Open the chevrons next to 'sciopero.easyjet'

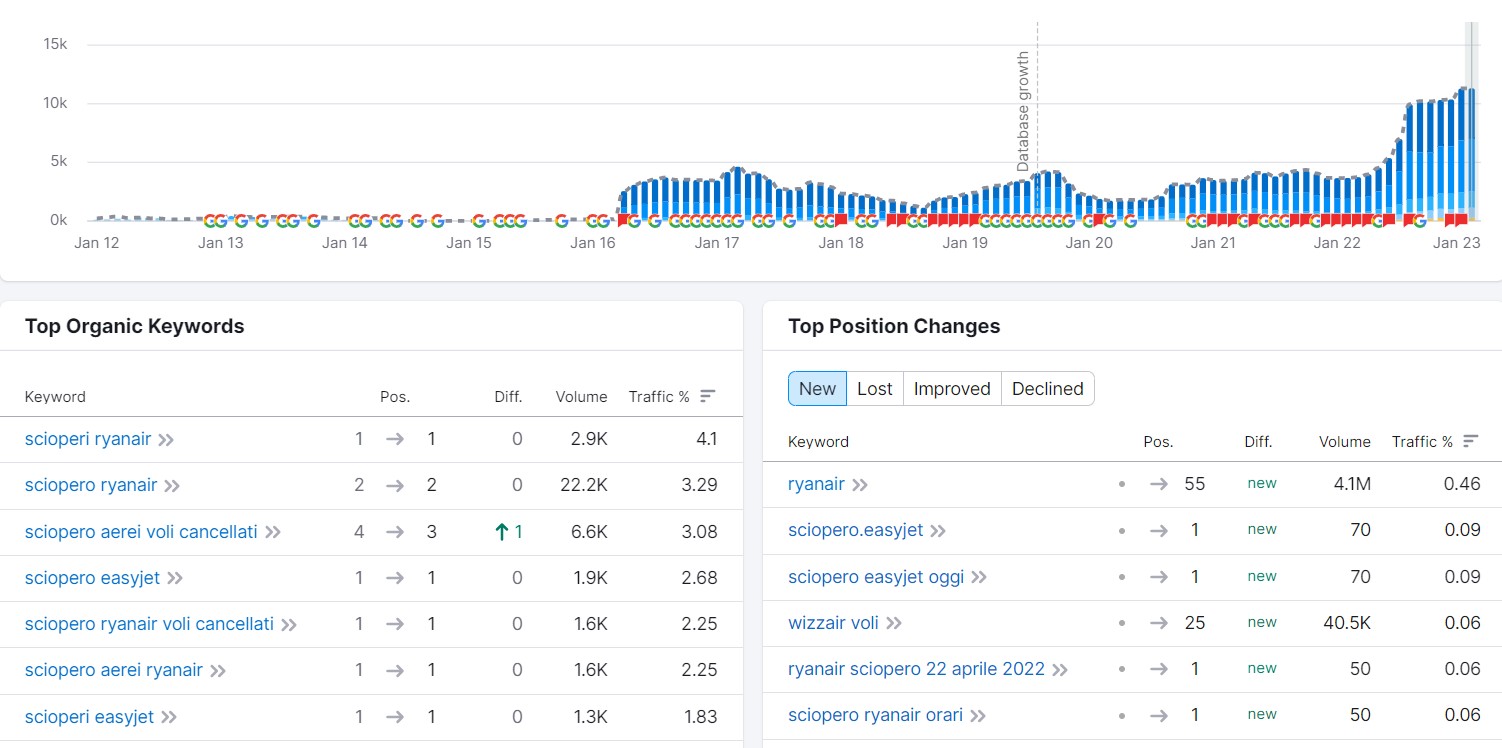pos(938,531)
